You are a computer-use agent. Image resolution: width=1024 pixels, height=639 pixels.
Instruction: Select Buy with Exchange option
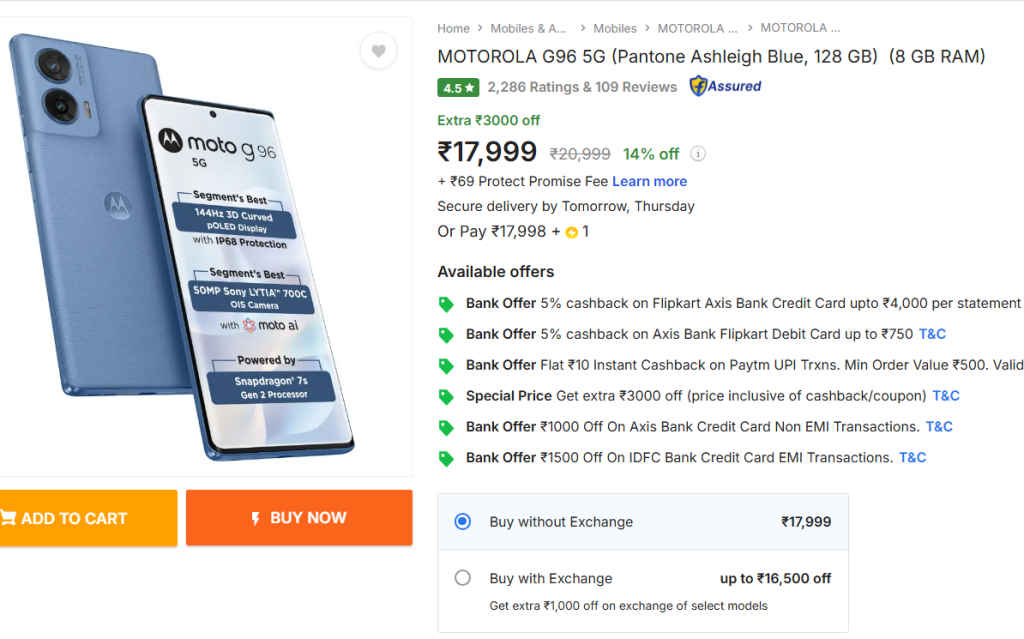[x=462, y=578]
